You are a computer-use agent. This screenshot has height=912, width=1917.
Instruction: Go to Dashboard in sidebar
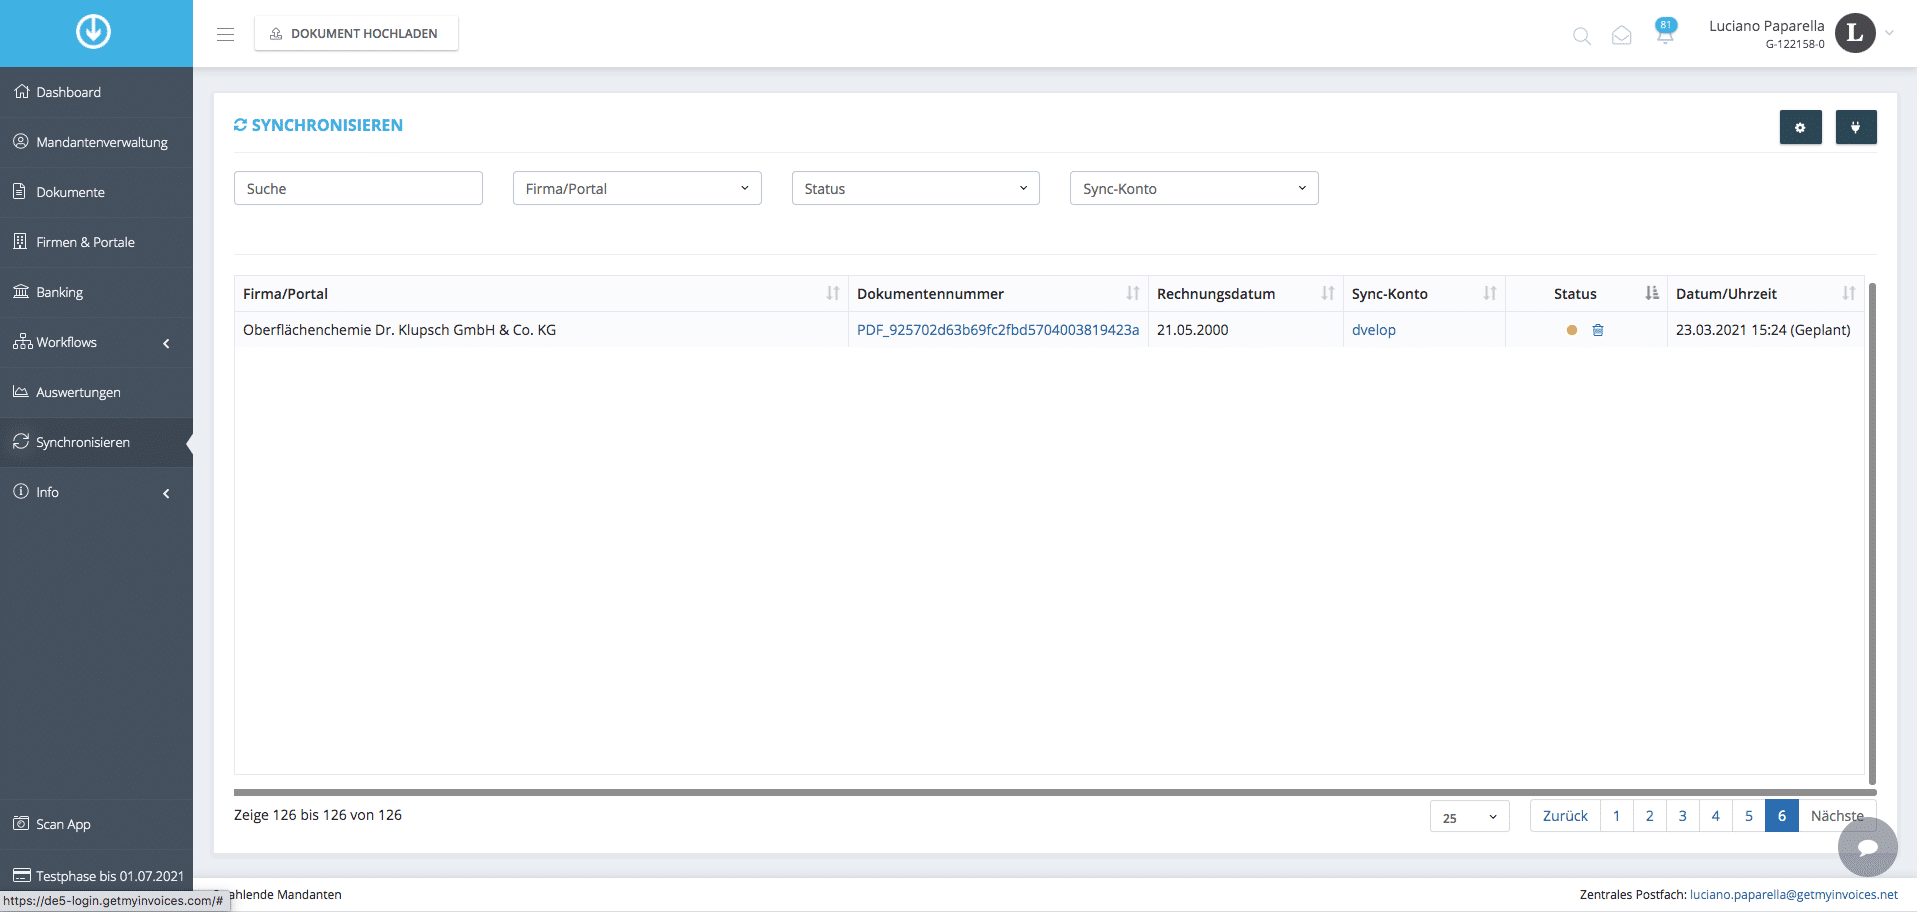96,92
